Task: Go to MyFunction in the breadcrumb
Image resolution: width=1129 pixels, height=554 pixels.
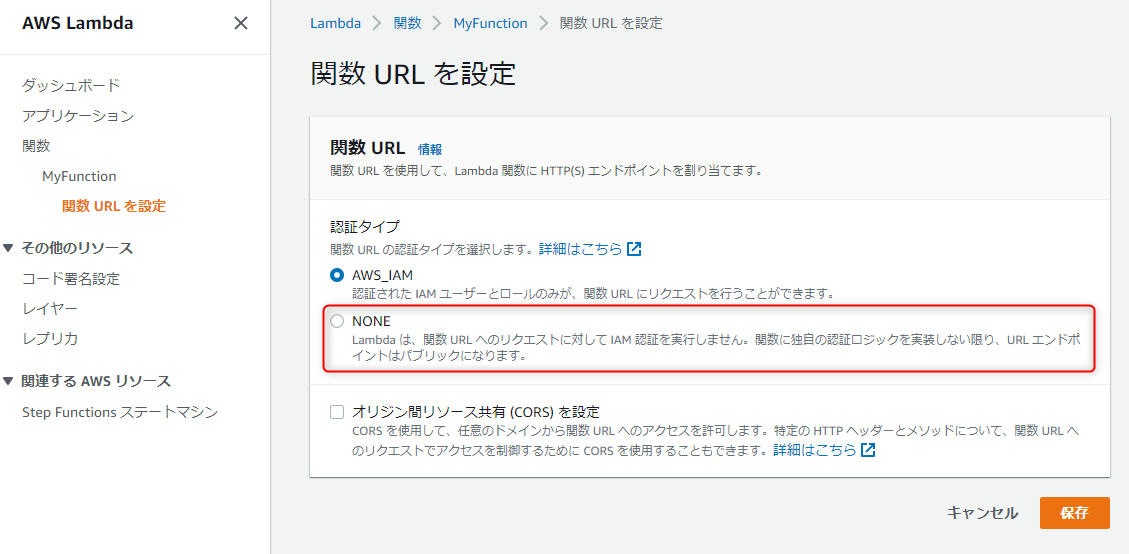Action: click(490, 23)
